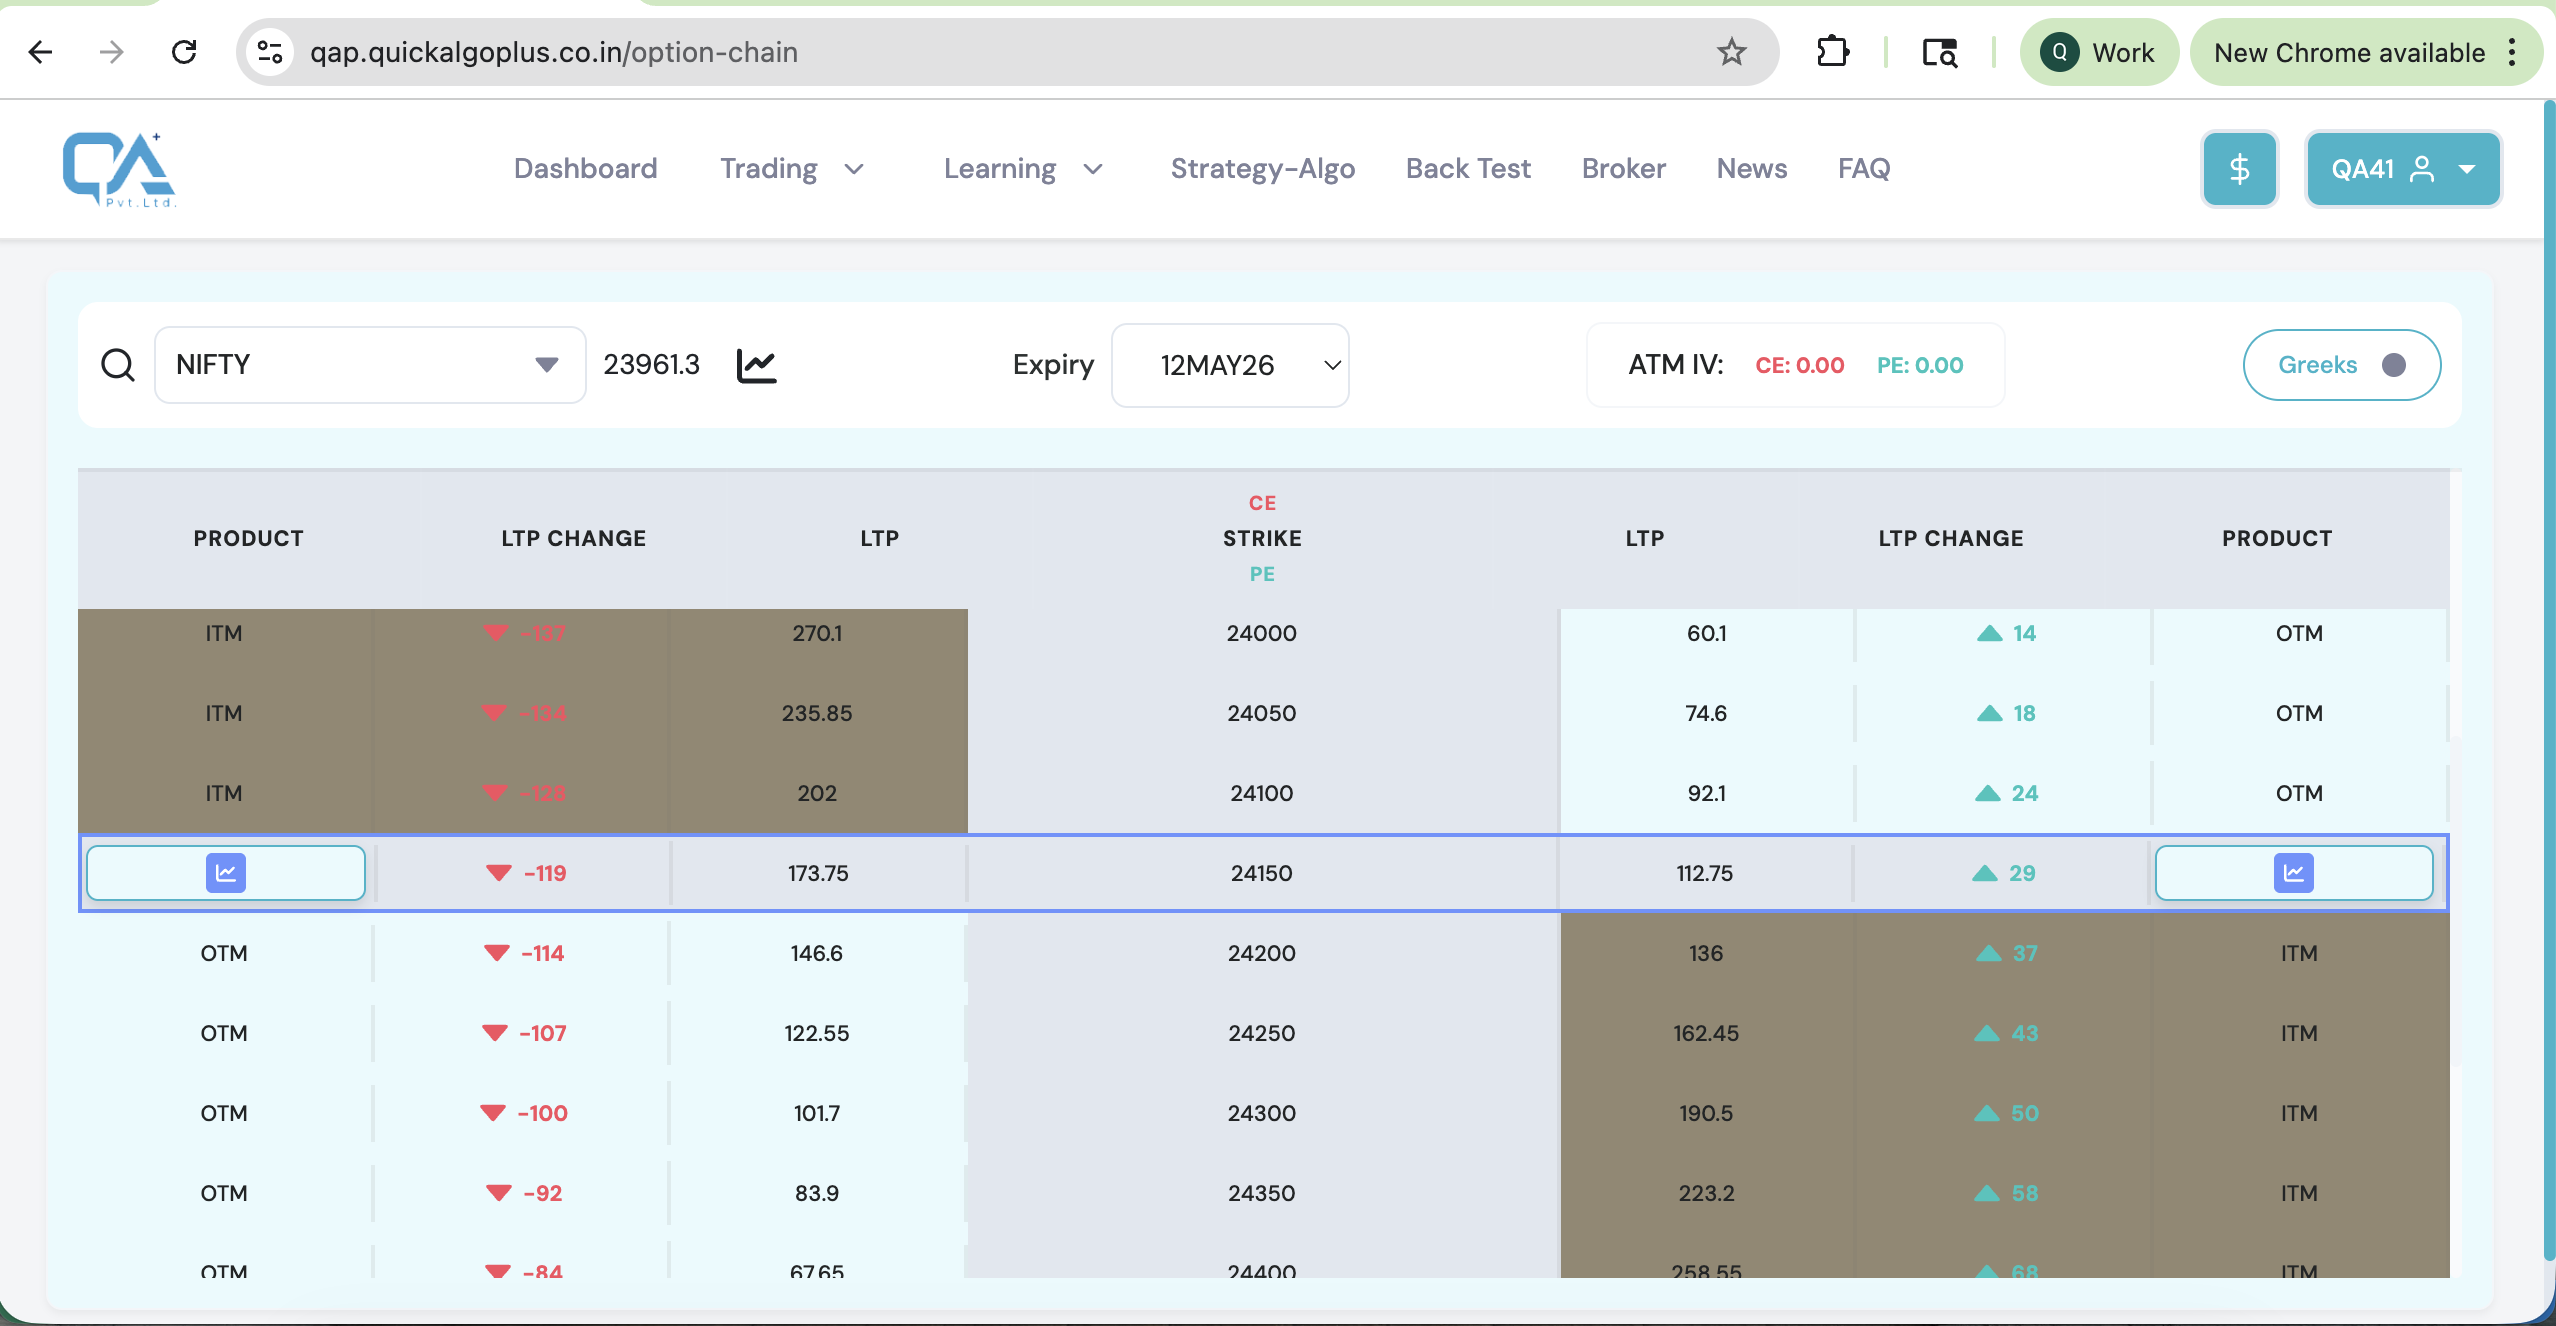Viewport: 2556px width, 1326px height.
Task: Select strike 24200 in the chain
Action: click(1261, 953)
